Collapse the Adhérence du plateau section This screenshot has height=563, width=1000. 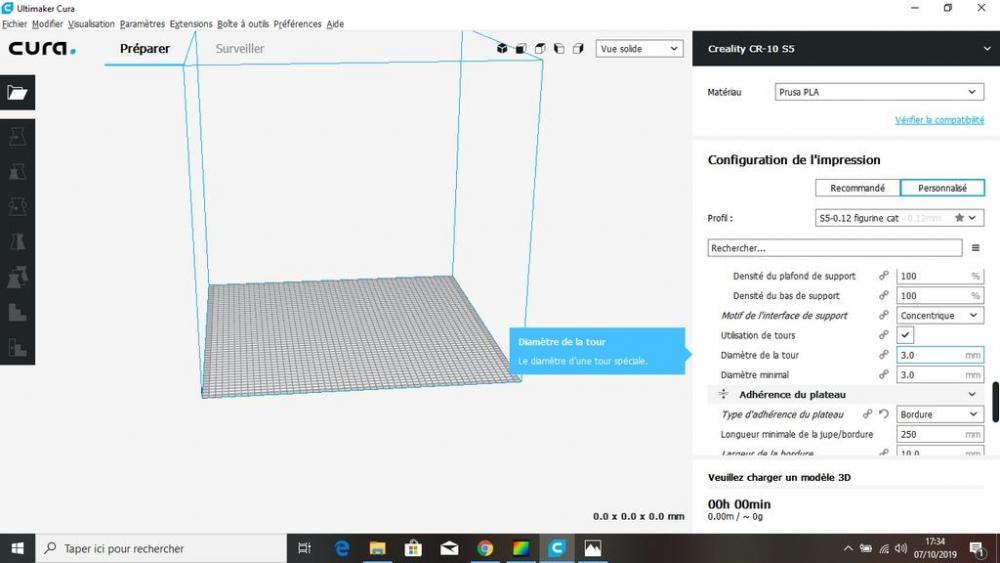pos(846,395)
